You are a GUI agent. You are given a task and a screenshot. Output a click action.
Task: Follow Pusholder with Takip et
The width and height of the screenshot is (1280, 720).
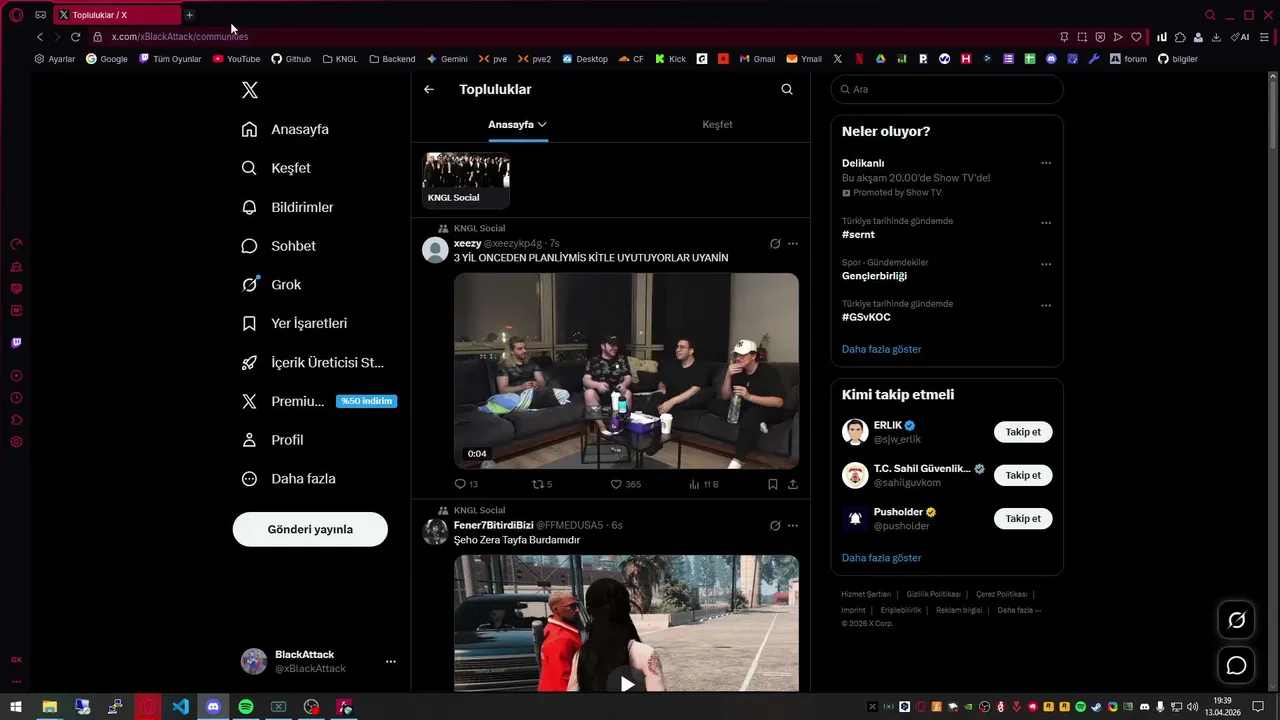pos(1023,518)
